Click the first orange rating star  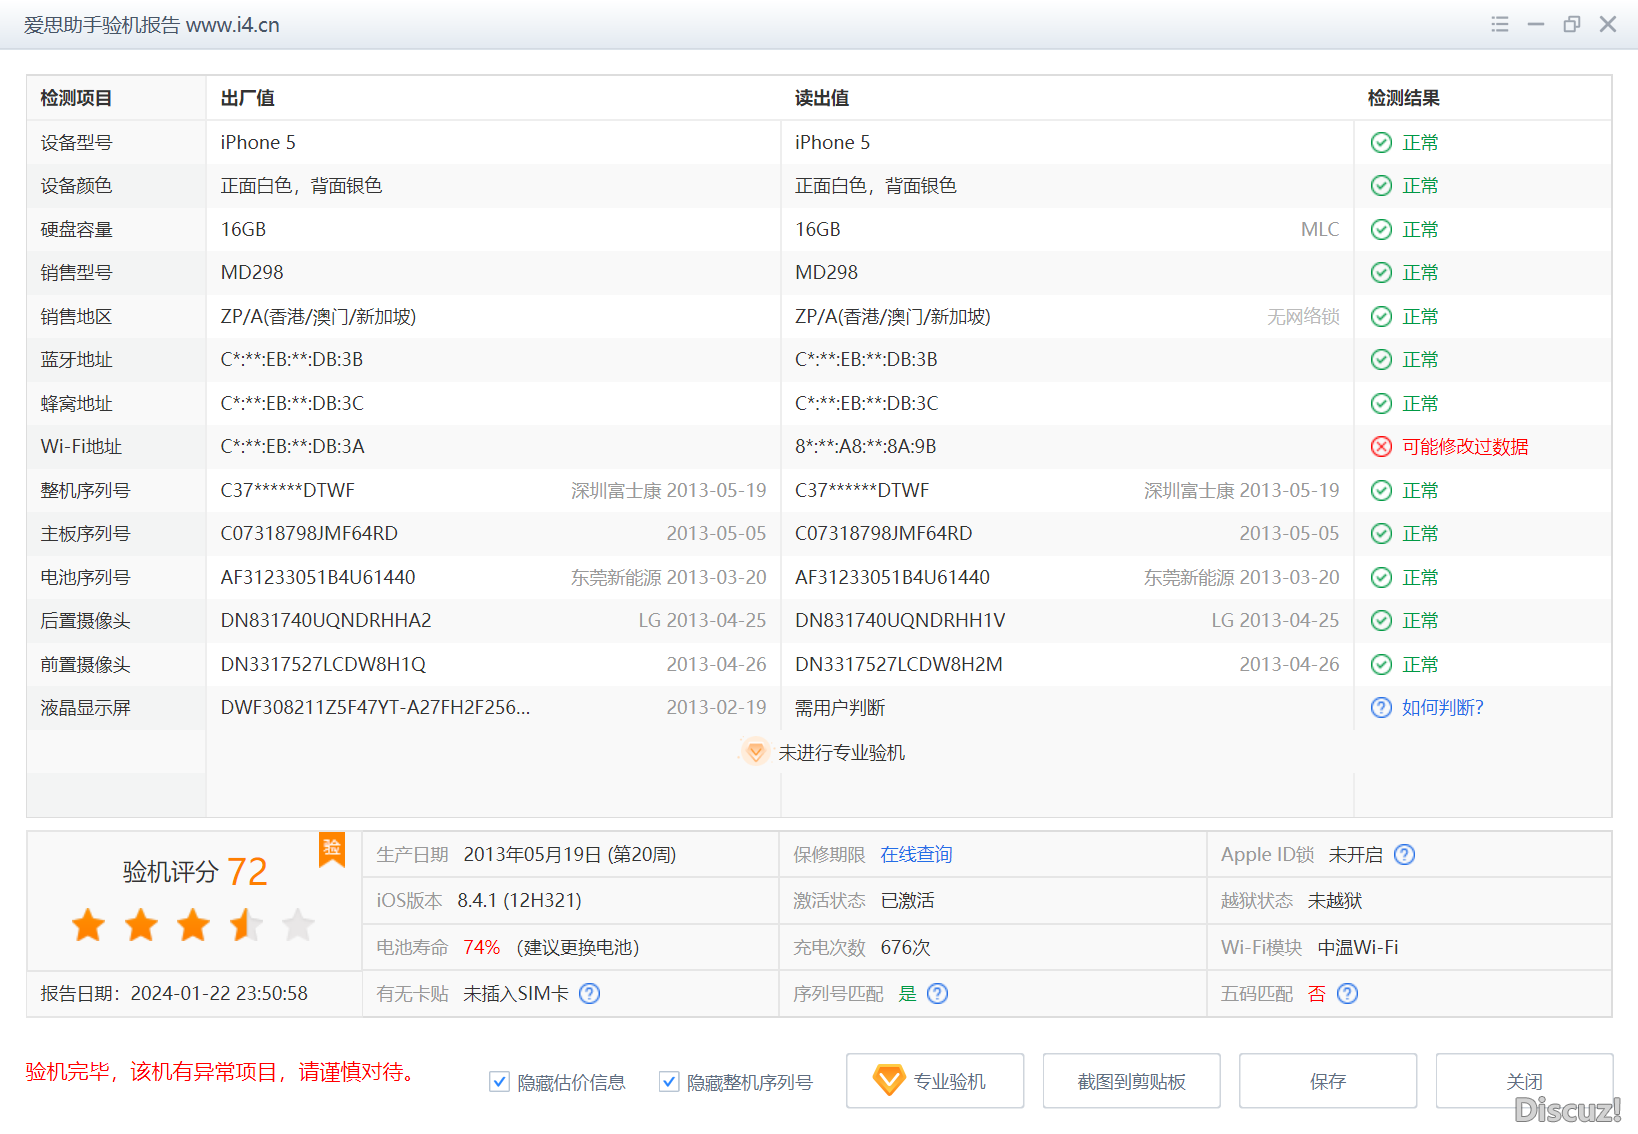point(89,925)
